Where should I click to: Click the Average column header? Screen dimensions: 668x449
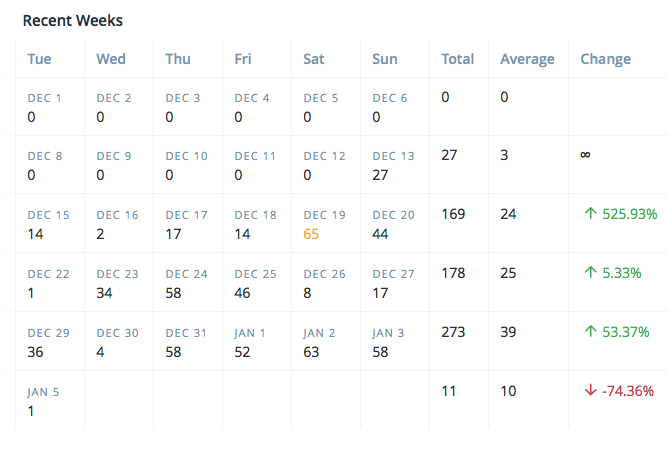click(527, 59)
